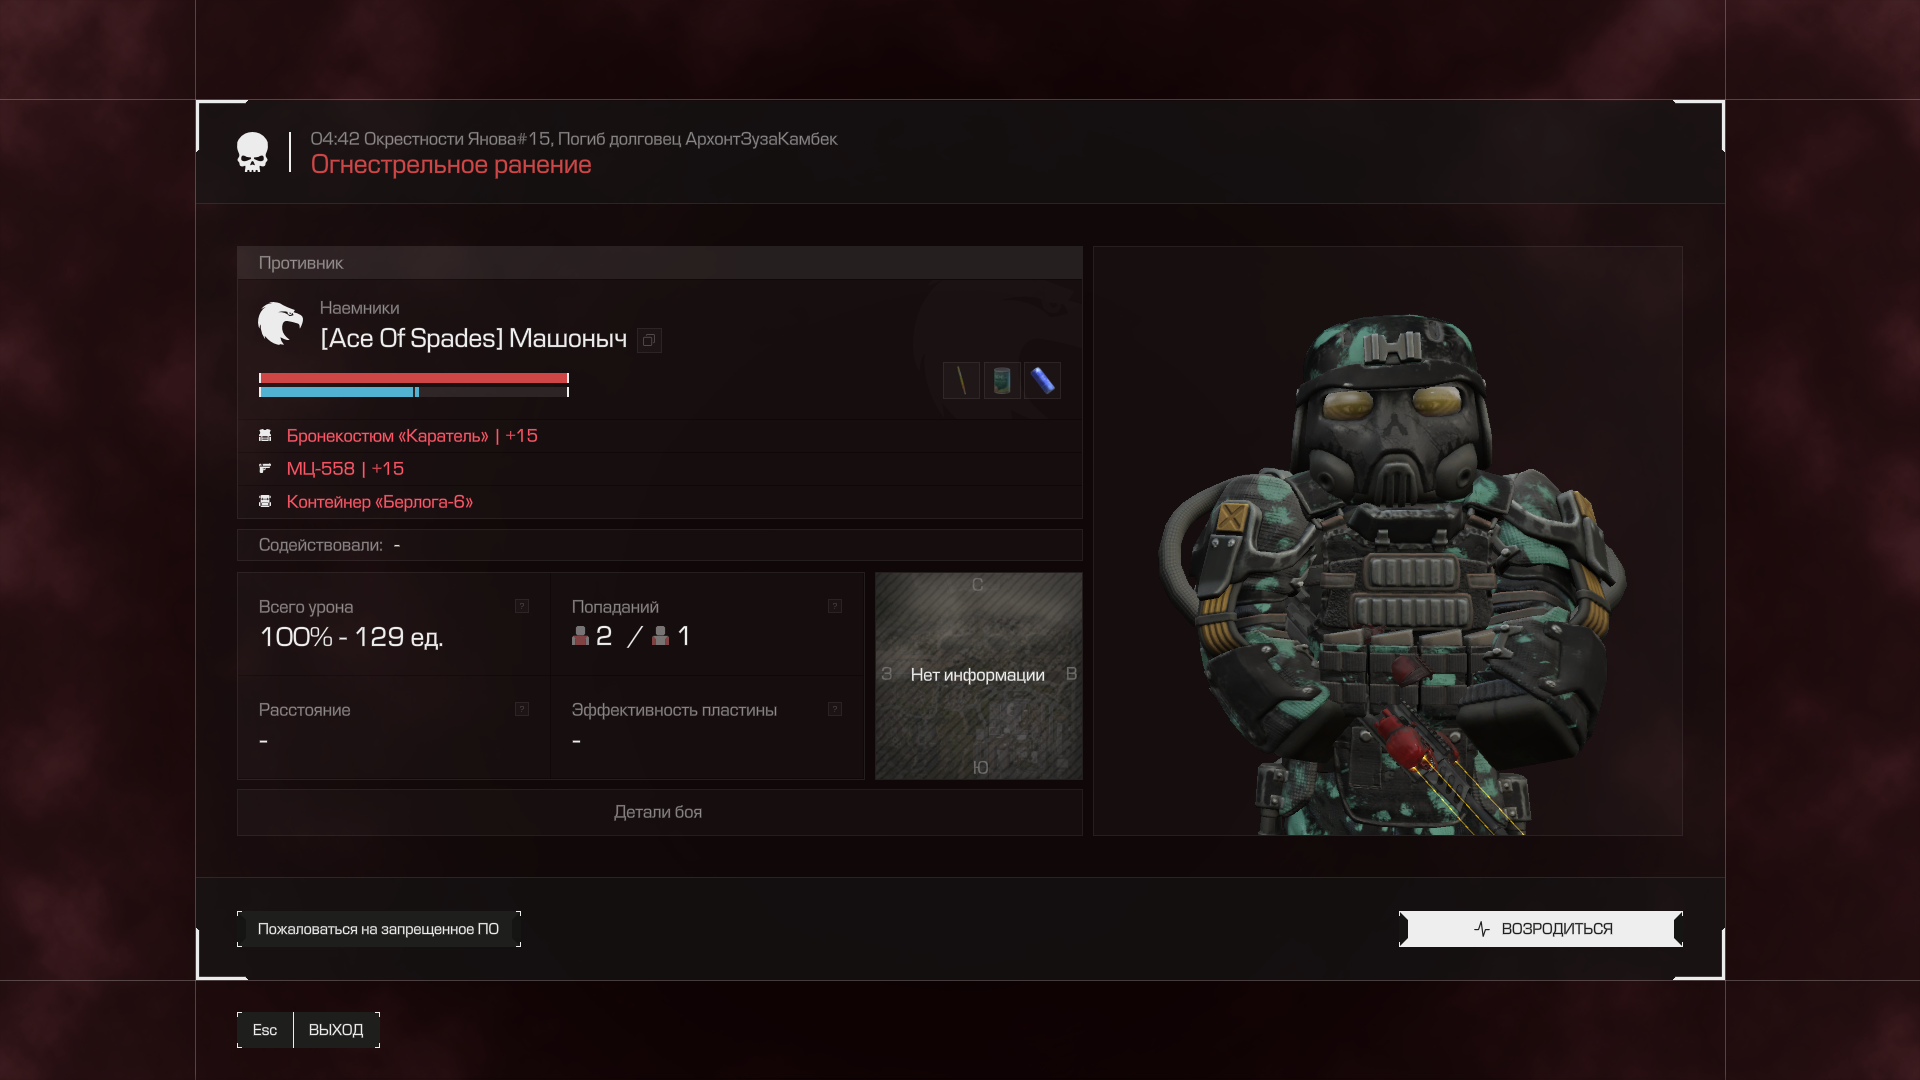Select the player name [Ace Of Spades] Машоныч

coord(473,339)
